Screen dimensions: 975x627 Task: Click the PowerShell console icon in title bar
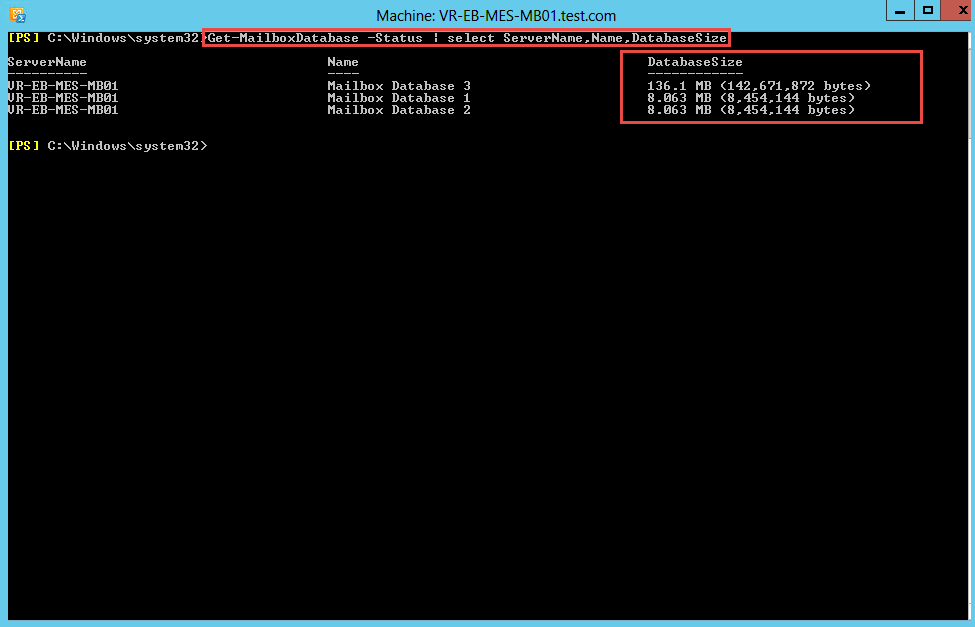pyautogui.click(x=17, y=15)
